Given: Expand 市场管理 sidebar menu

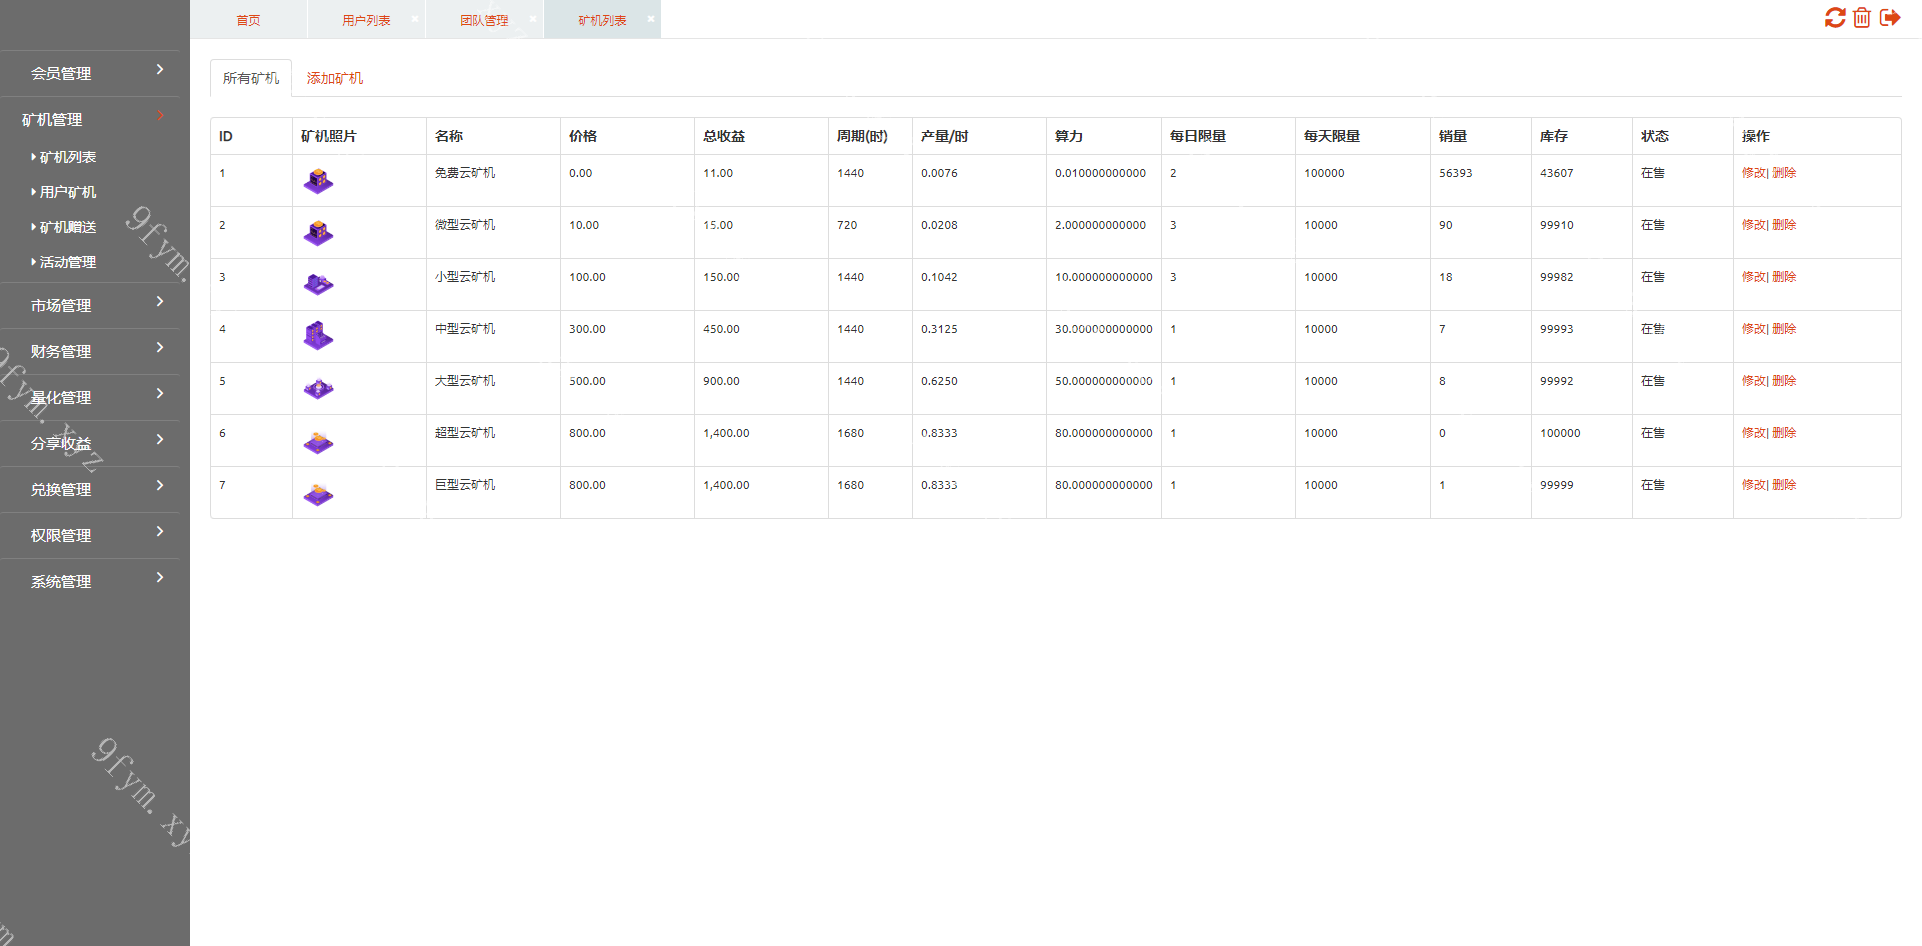Looking at the screenshot, I should tap(90, 305).
